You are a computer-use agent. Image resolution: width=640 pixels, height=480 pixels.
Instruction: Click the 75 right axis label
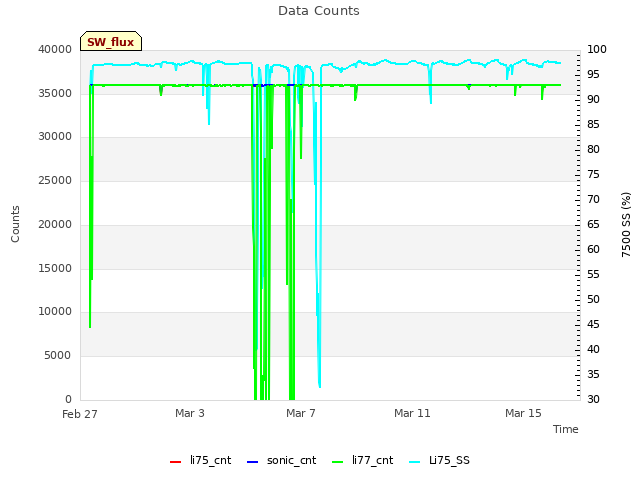point(593,174)
